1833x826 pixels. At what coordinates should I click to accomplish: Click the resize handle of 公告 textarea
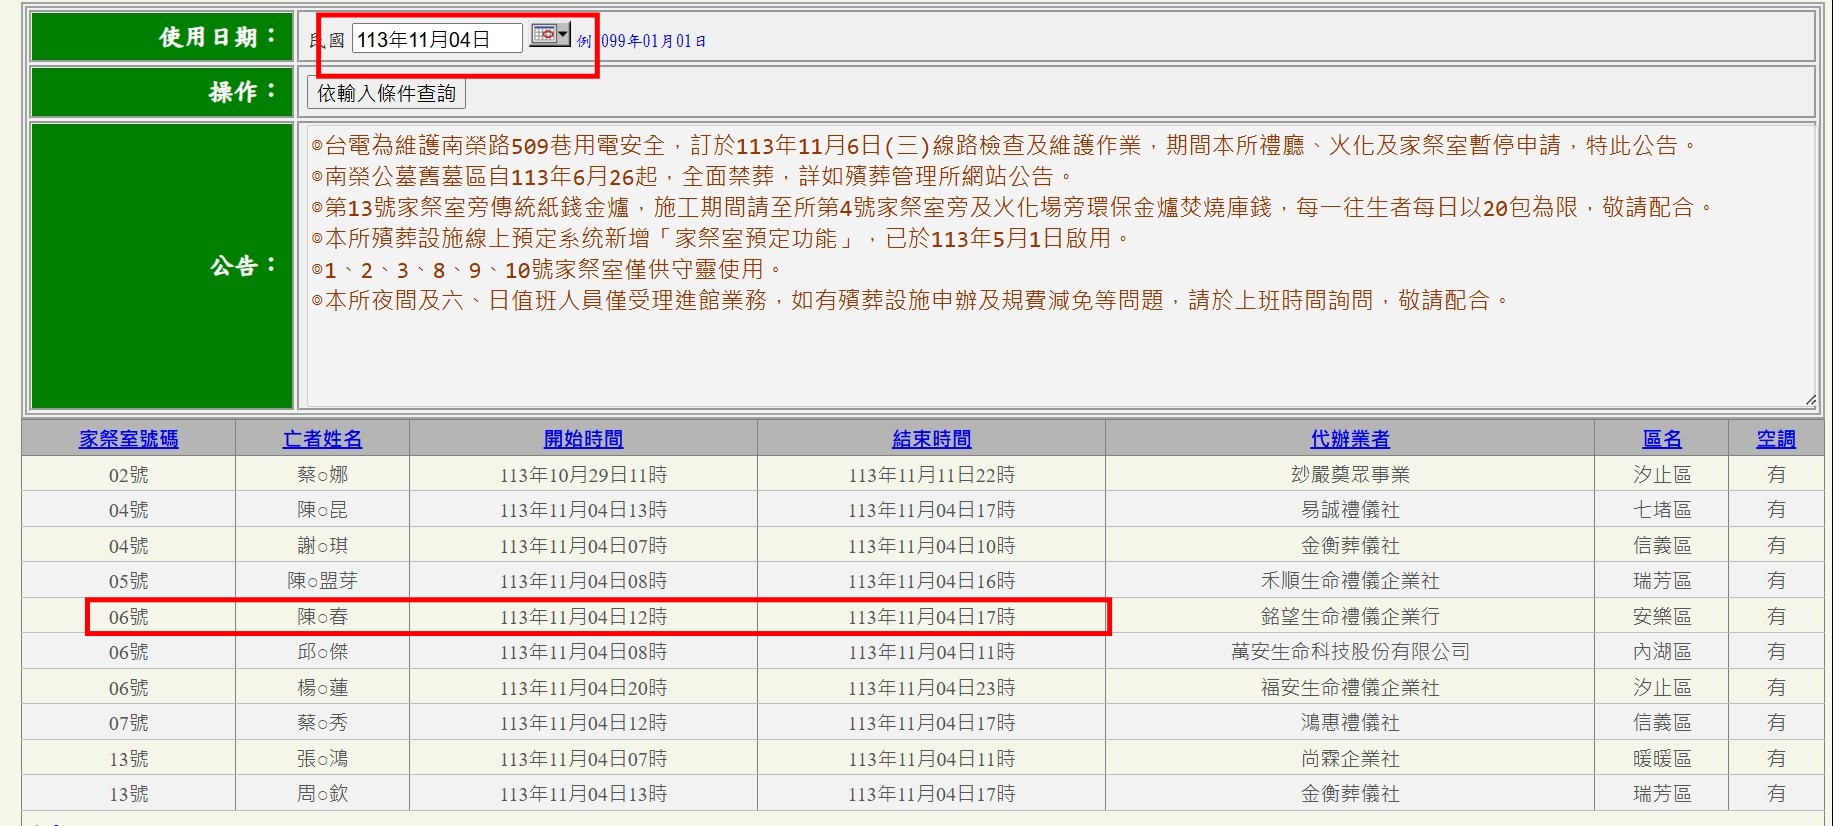[1809, 400]
